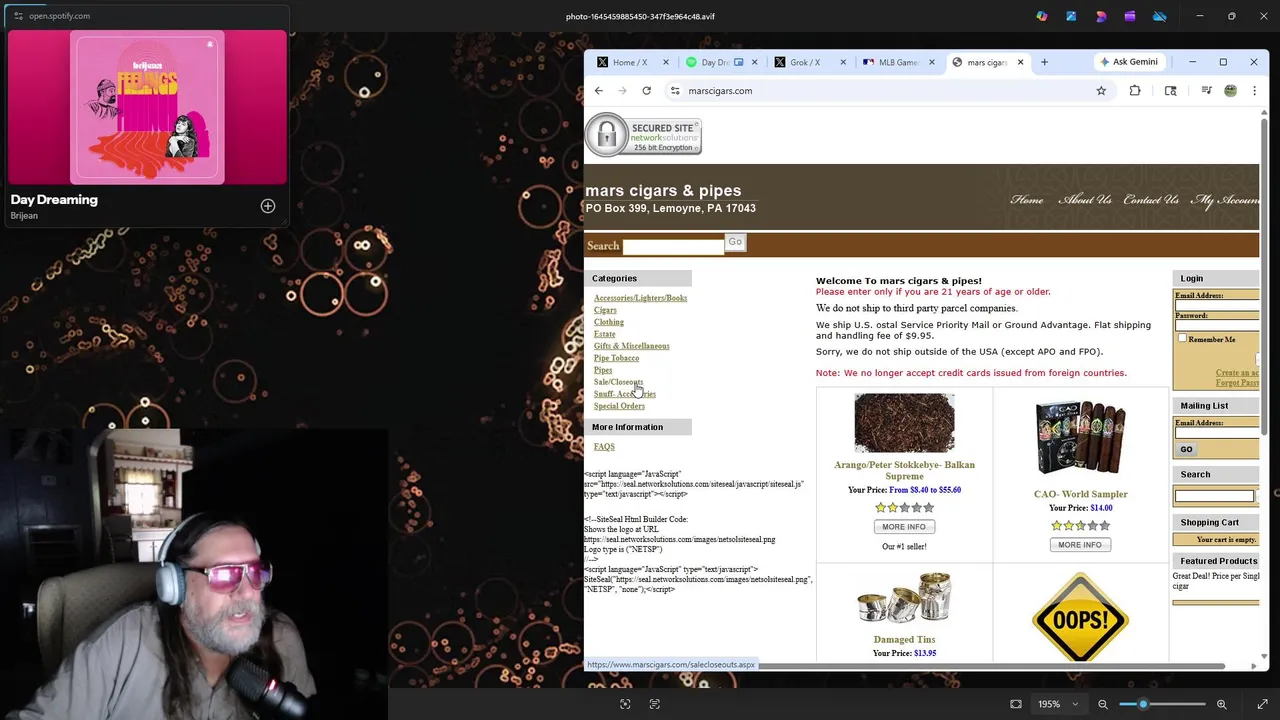Open a new Chrome tab with plus
The height and width of the screenshot is (720, 1280).
(x=1044, y=62)
